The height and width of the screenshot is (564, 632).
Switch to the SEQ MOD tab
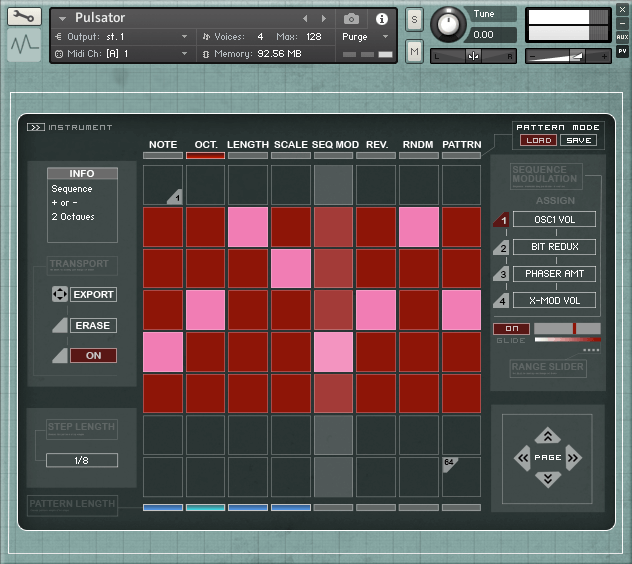click(335, 145)
